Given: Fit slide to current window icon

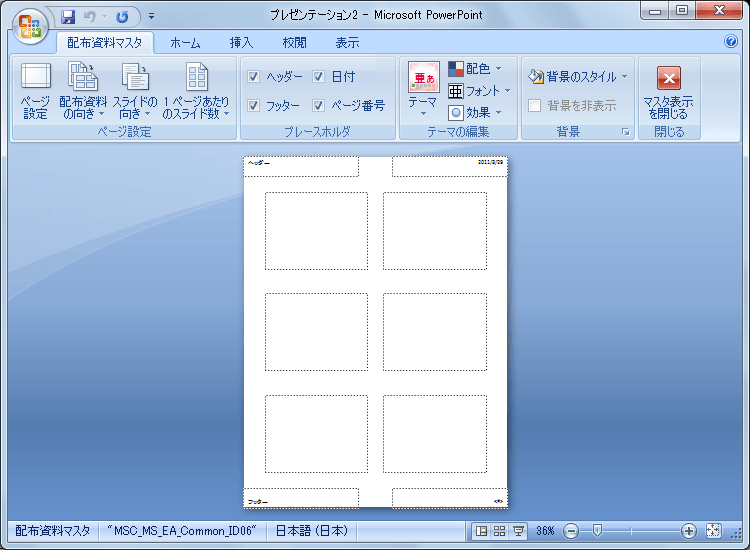Looking at the screenshot, I should 713,531.
